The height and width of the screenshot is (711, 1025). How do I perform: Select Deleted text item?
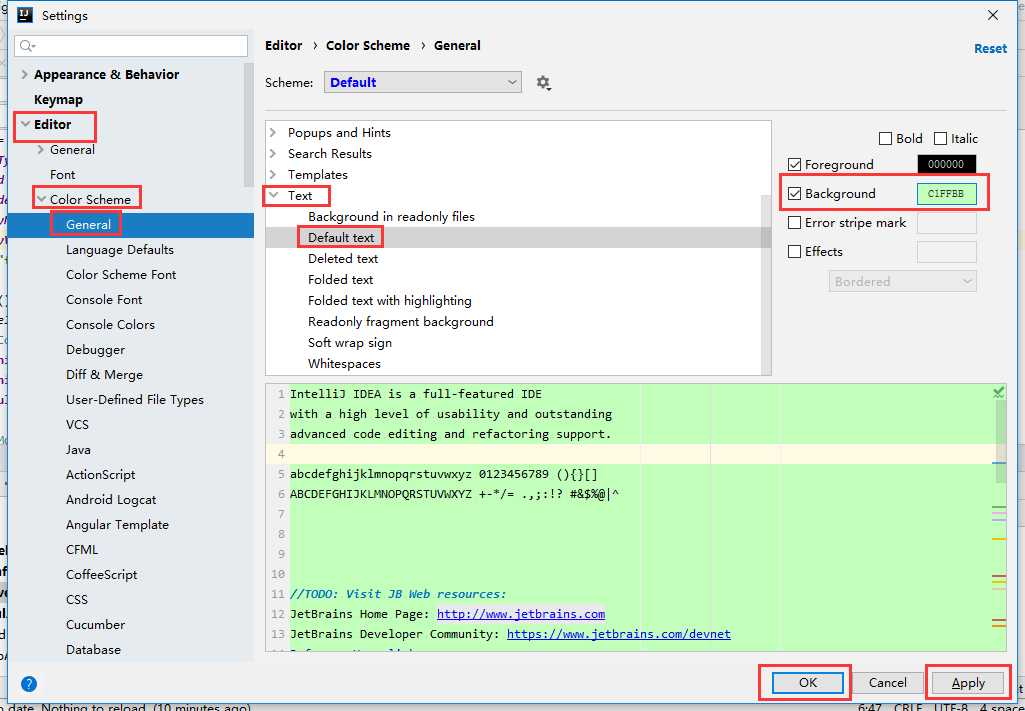coord(343,258)
